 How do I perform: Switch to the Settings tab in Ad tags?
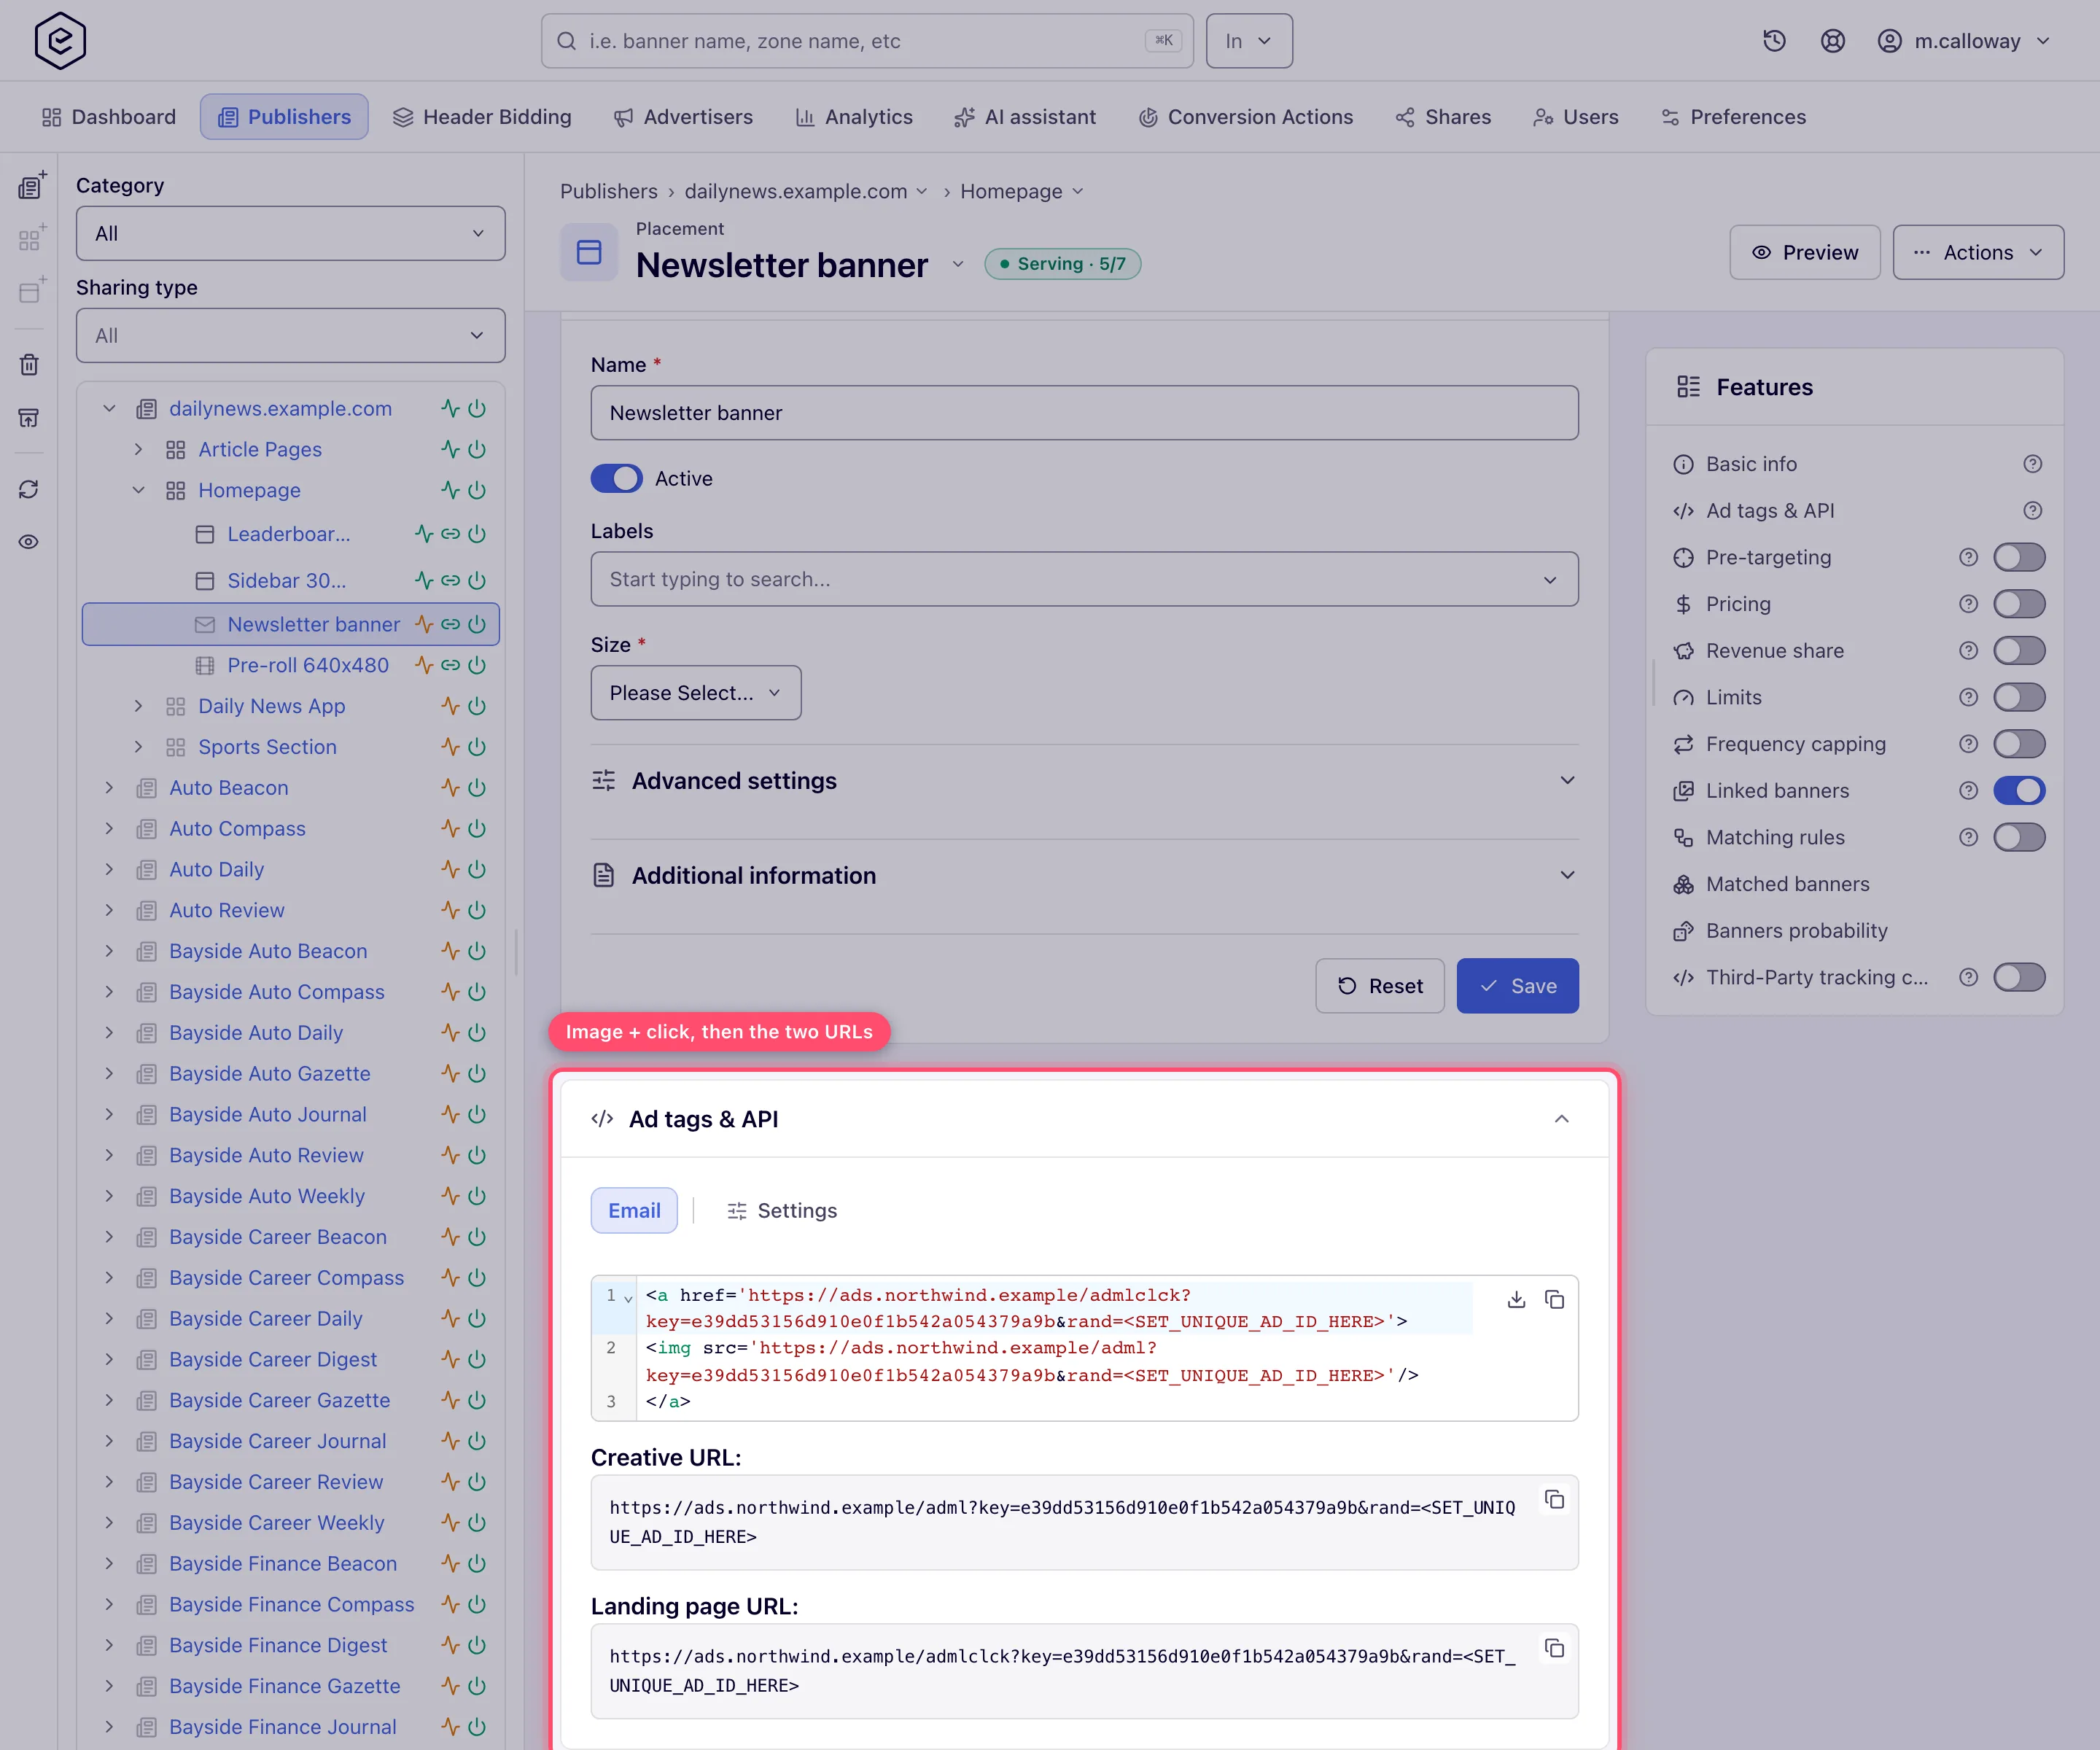pyautogui.click(x=782, y=1211)
